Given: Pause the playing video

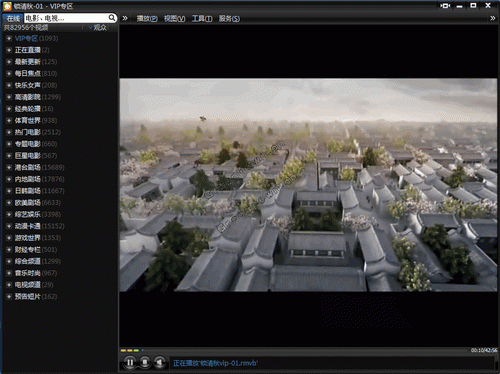Looking at the screenshot, I should click(130, 362).
